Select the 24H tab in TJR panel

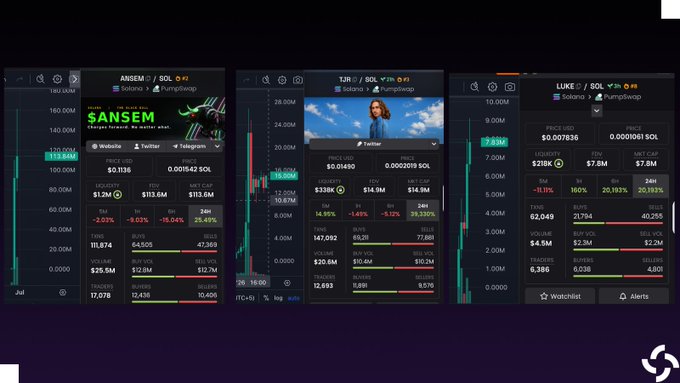point(423,210)
